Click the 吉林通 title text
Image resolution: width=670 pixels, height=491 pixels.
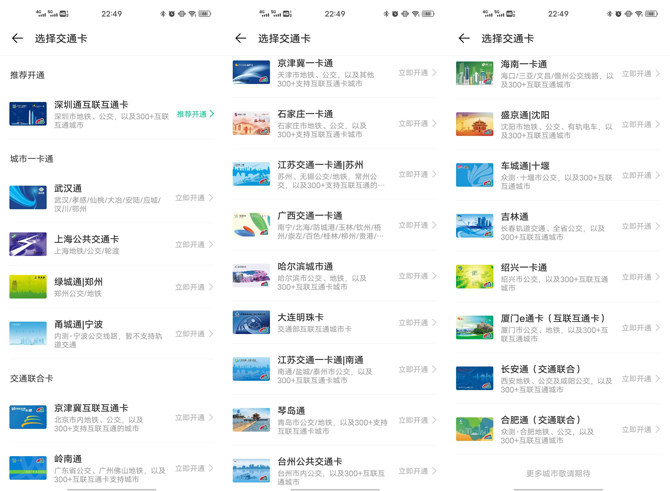coord(515,217)
